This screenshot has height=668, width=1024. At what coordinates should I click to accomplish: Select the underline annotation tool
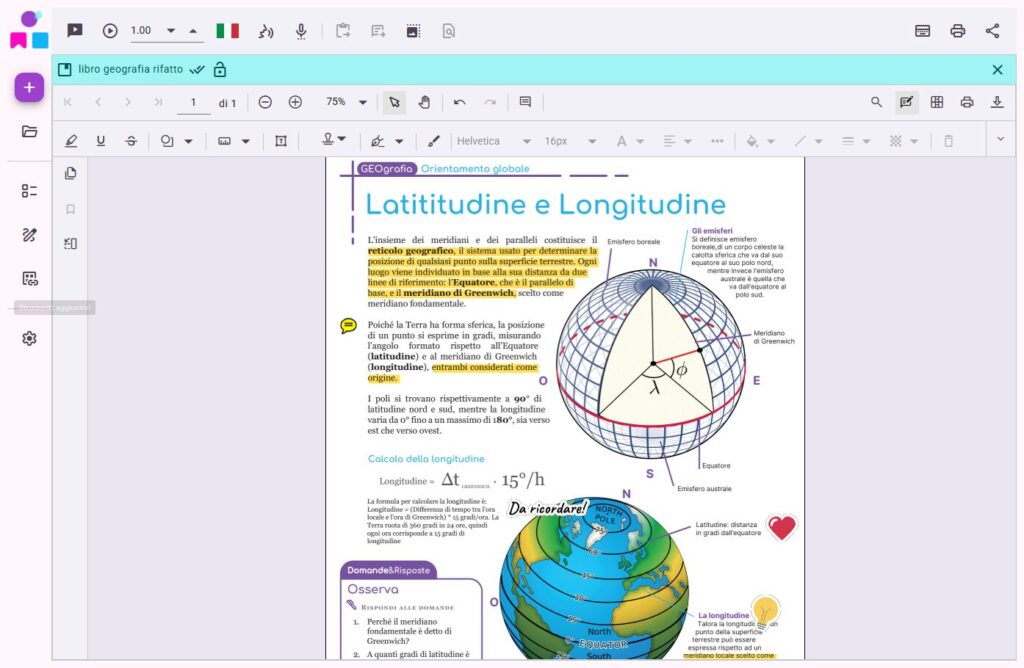pos(101,141)
